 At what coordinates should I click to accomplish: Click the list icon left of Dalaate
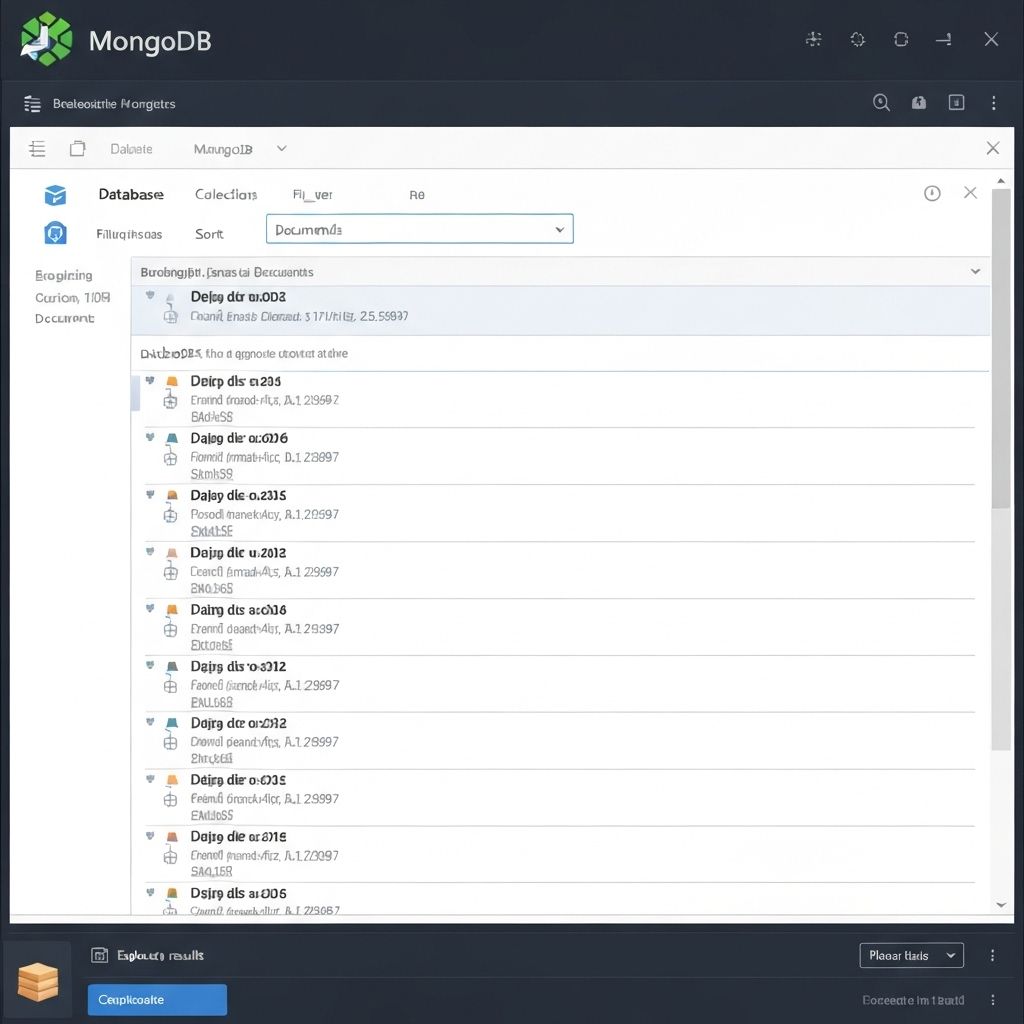tap(37, 149)
